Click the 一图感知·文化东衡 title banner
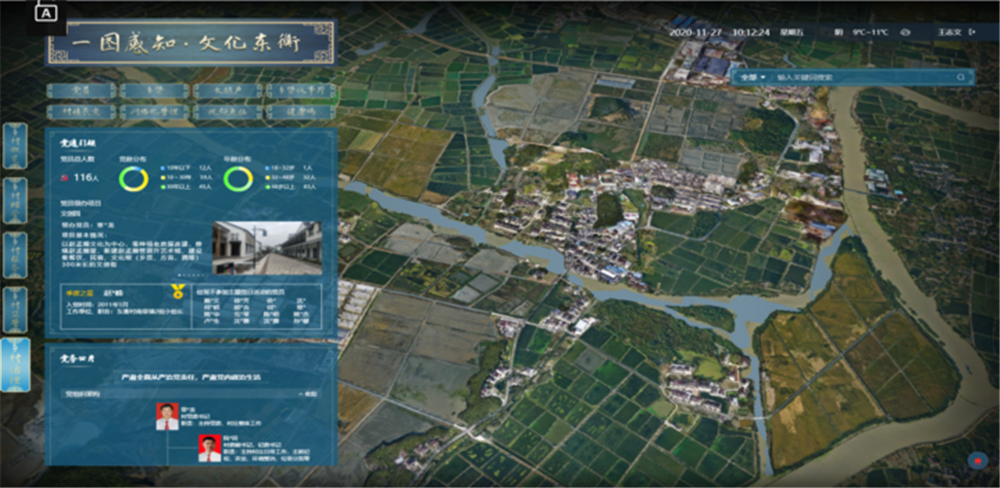The width and height of the screenshot is (1000, 488). coord(191,42)
